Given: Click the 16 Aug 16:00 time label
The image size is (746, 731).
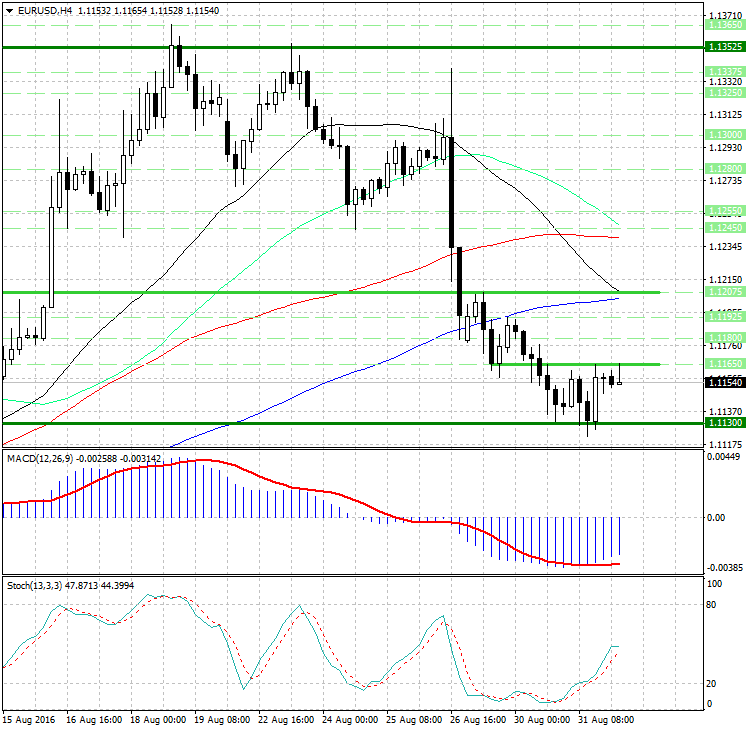Looking at the screenshot, I should tap(94, 720).
